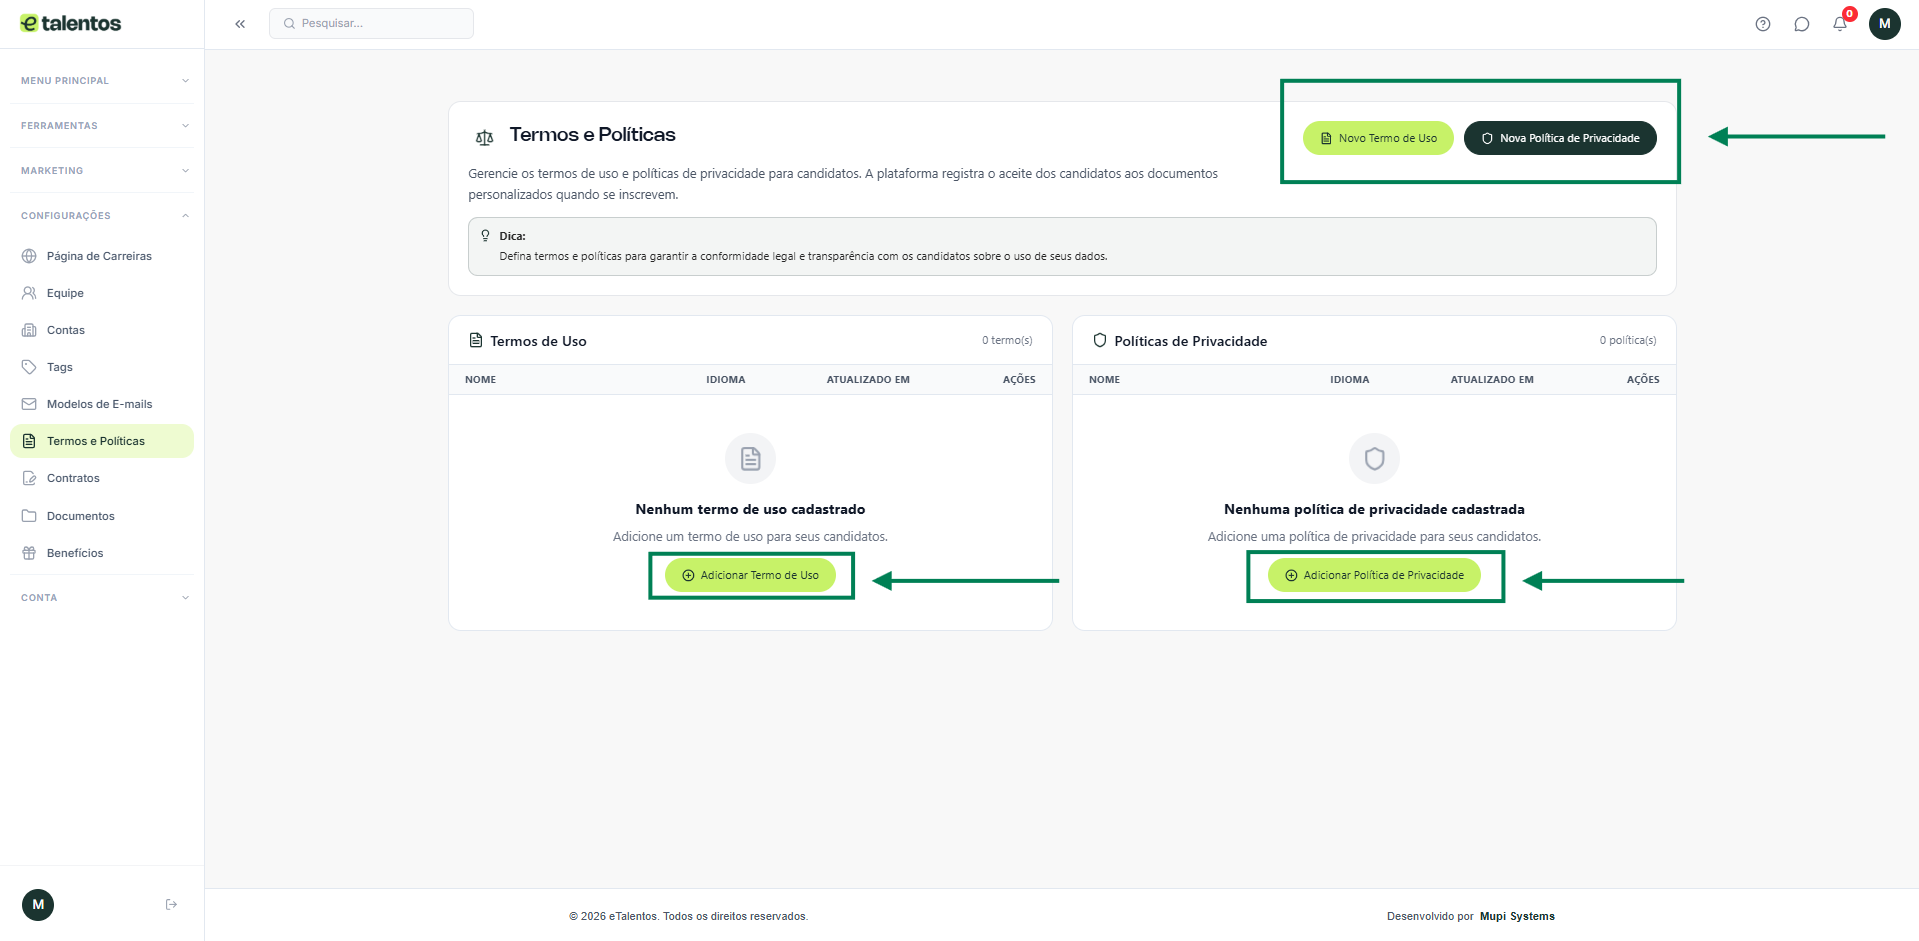Click the eTalentos logo
Image resolution: width=1919 pixels, height=941 pixels.
coord(71,23)
